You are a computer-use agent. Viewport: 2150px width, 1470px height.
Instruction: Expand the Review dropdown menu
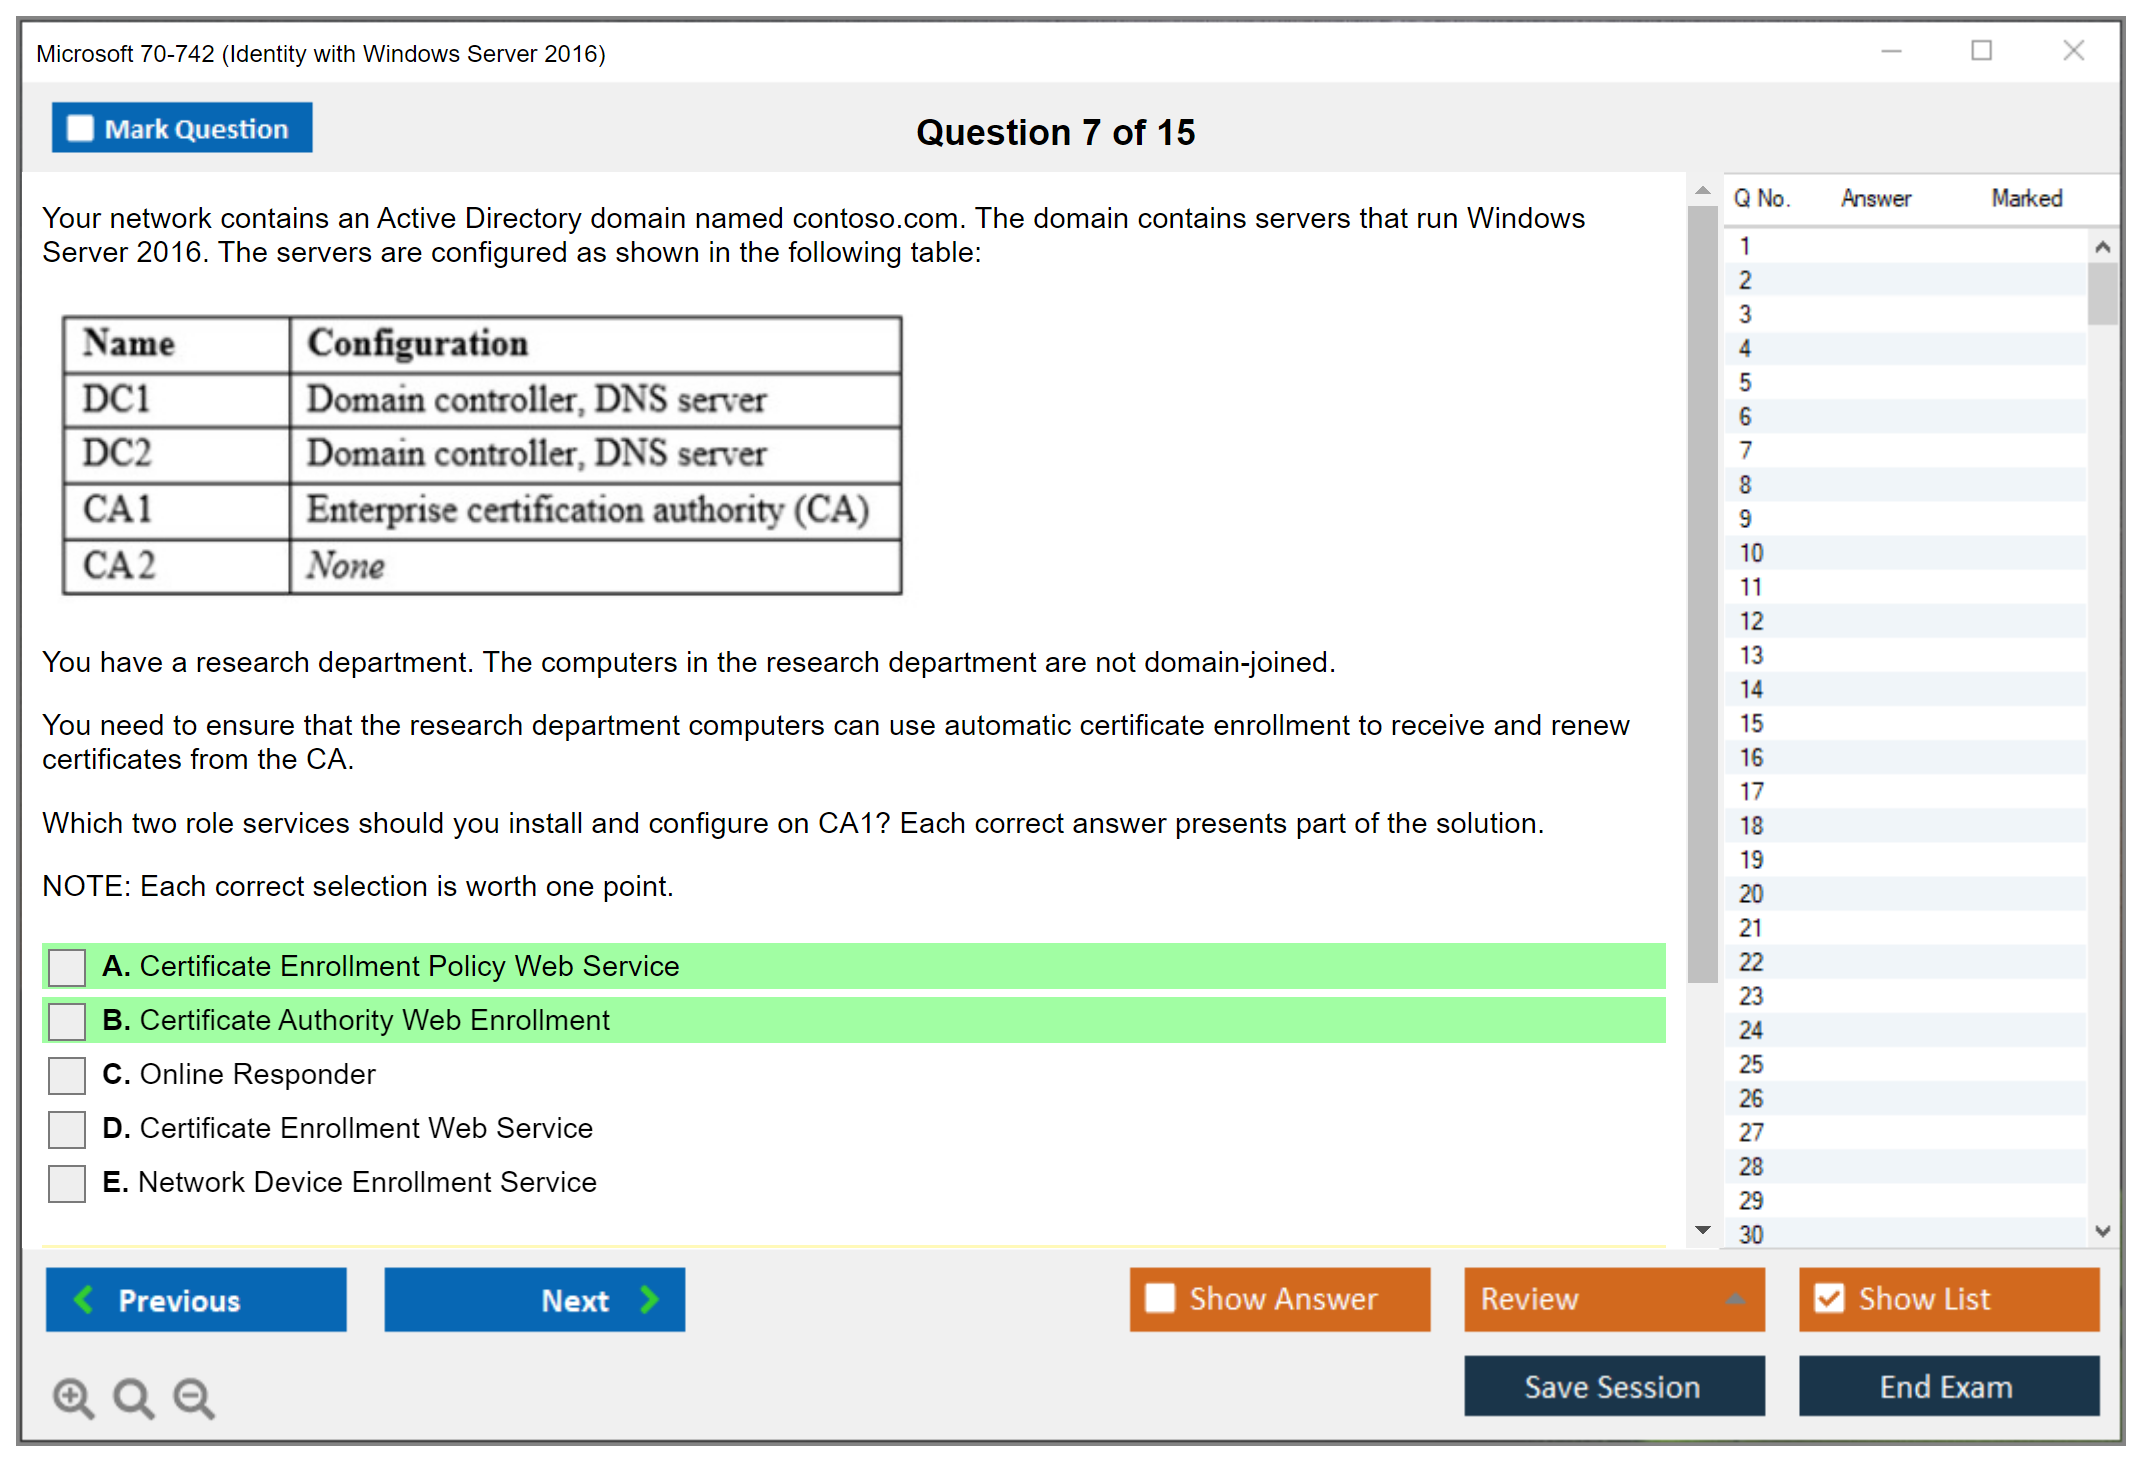click(x=1735, y=1299)
